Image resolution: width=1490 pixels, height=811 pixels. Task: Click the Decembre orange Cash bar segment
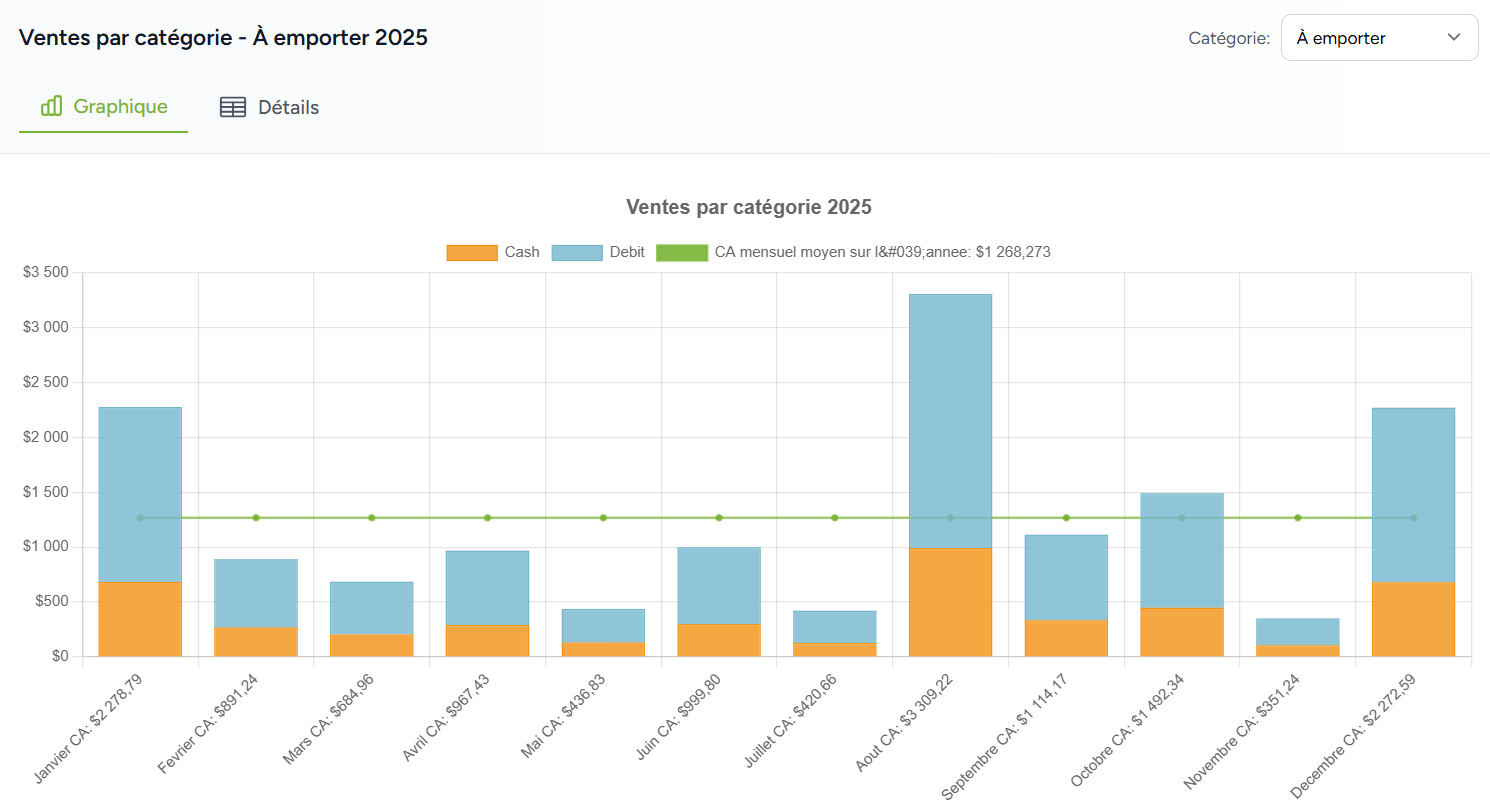pyautogui.click(x=1413, y=619)
